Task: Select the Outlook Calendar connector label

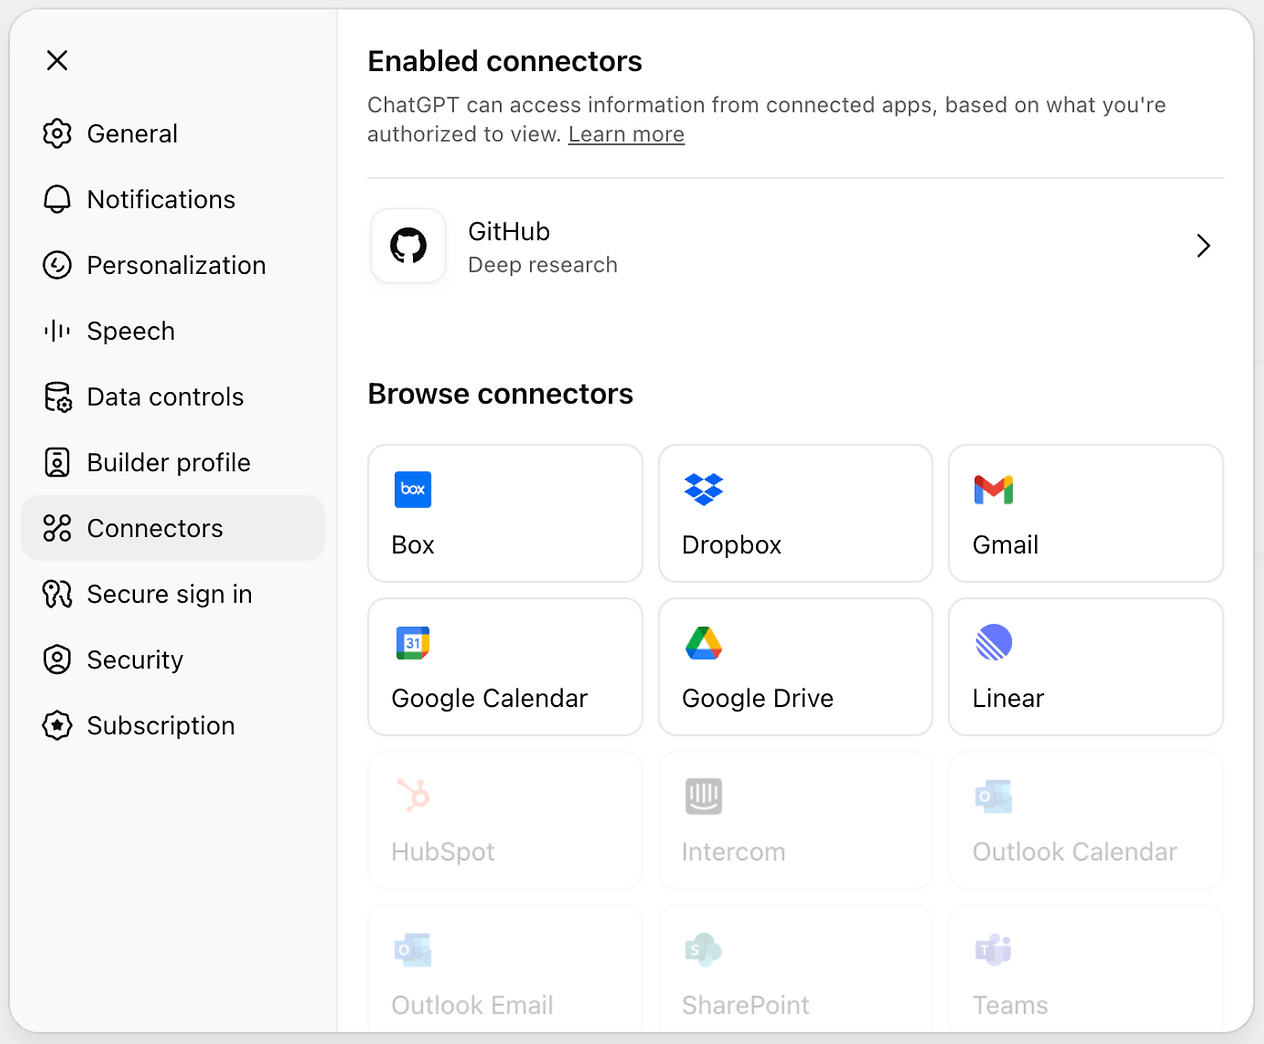Action: tap(1075, 852)
